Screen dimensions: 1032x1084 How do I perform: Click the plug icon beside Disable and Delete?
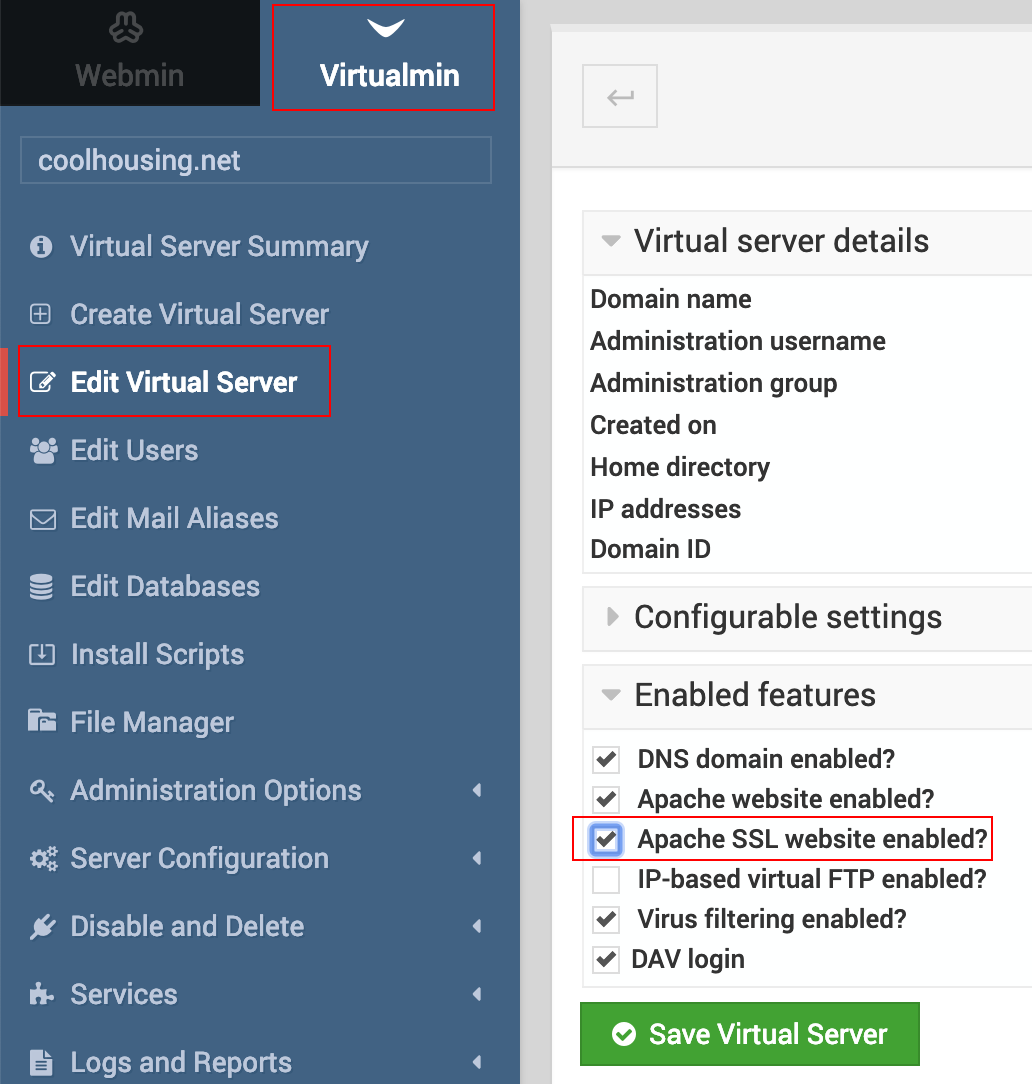(42, 927)
